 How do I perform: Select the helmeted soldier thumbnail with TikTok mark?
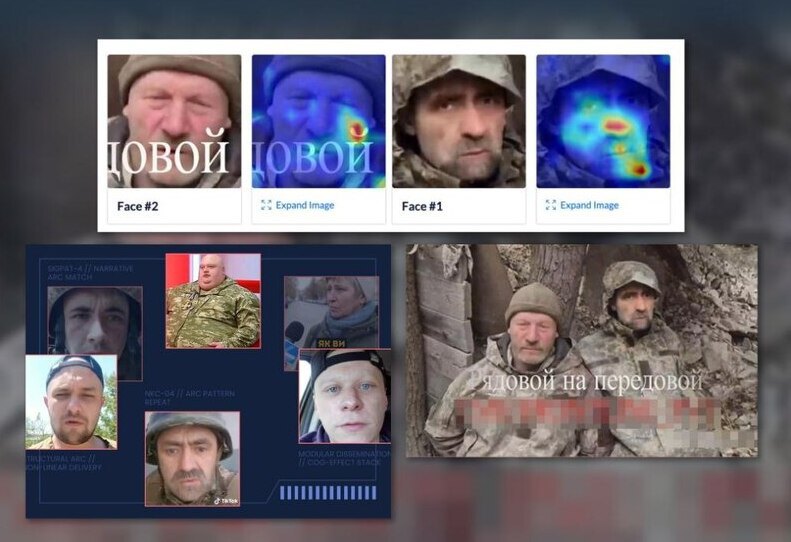coord(192,458)
